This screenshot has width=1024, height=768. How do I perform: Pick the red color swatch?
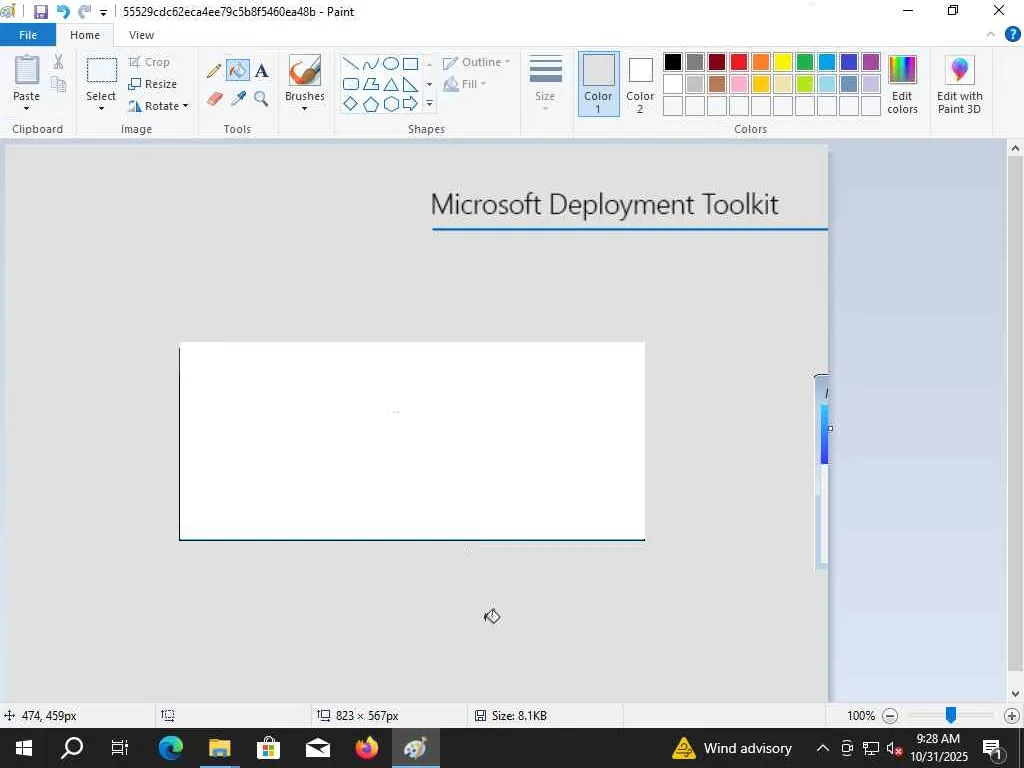coord(739,62)
